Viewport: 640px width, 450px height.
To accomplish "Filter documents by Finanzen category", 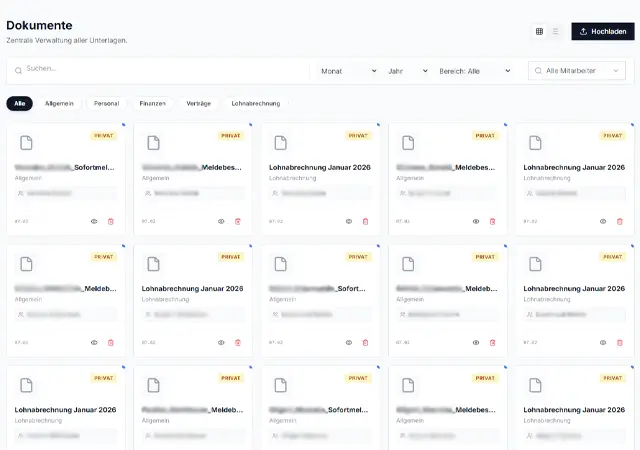I will [x=153, y=103].
